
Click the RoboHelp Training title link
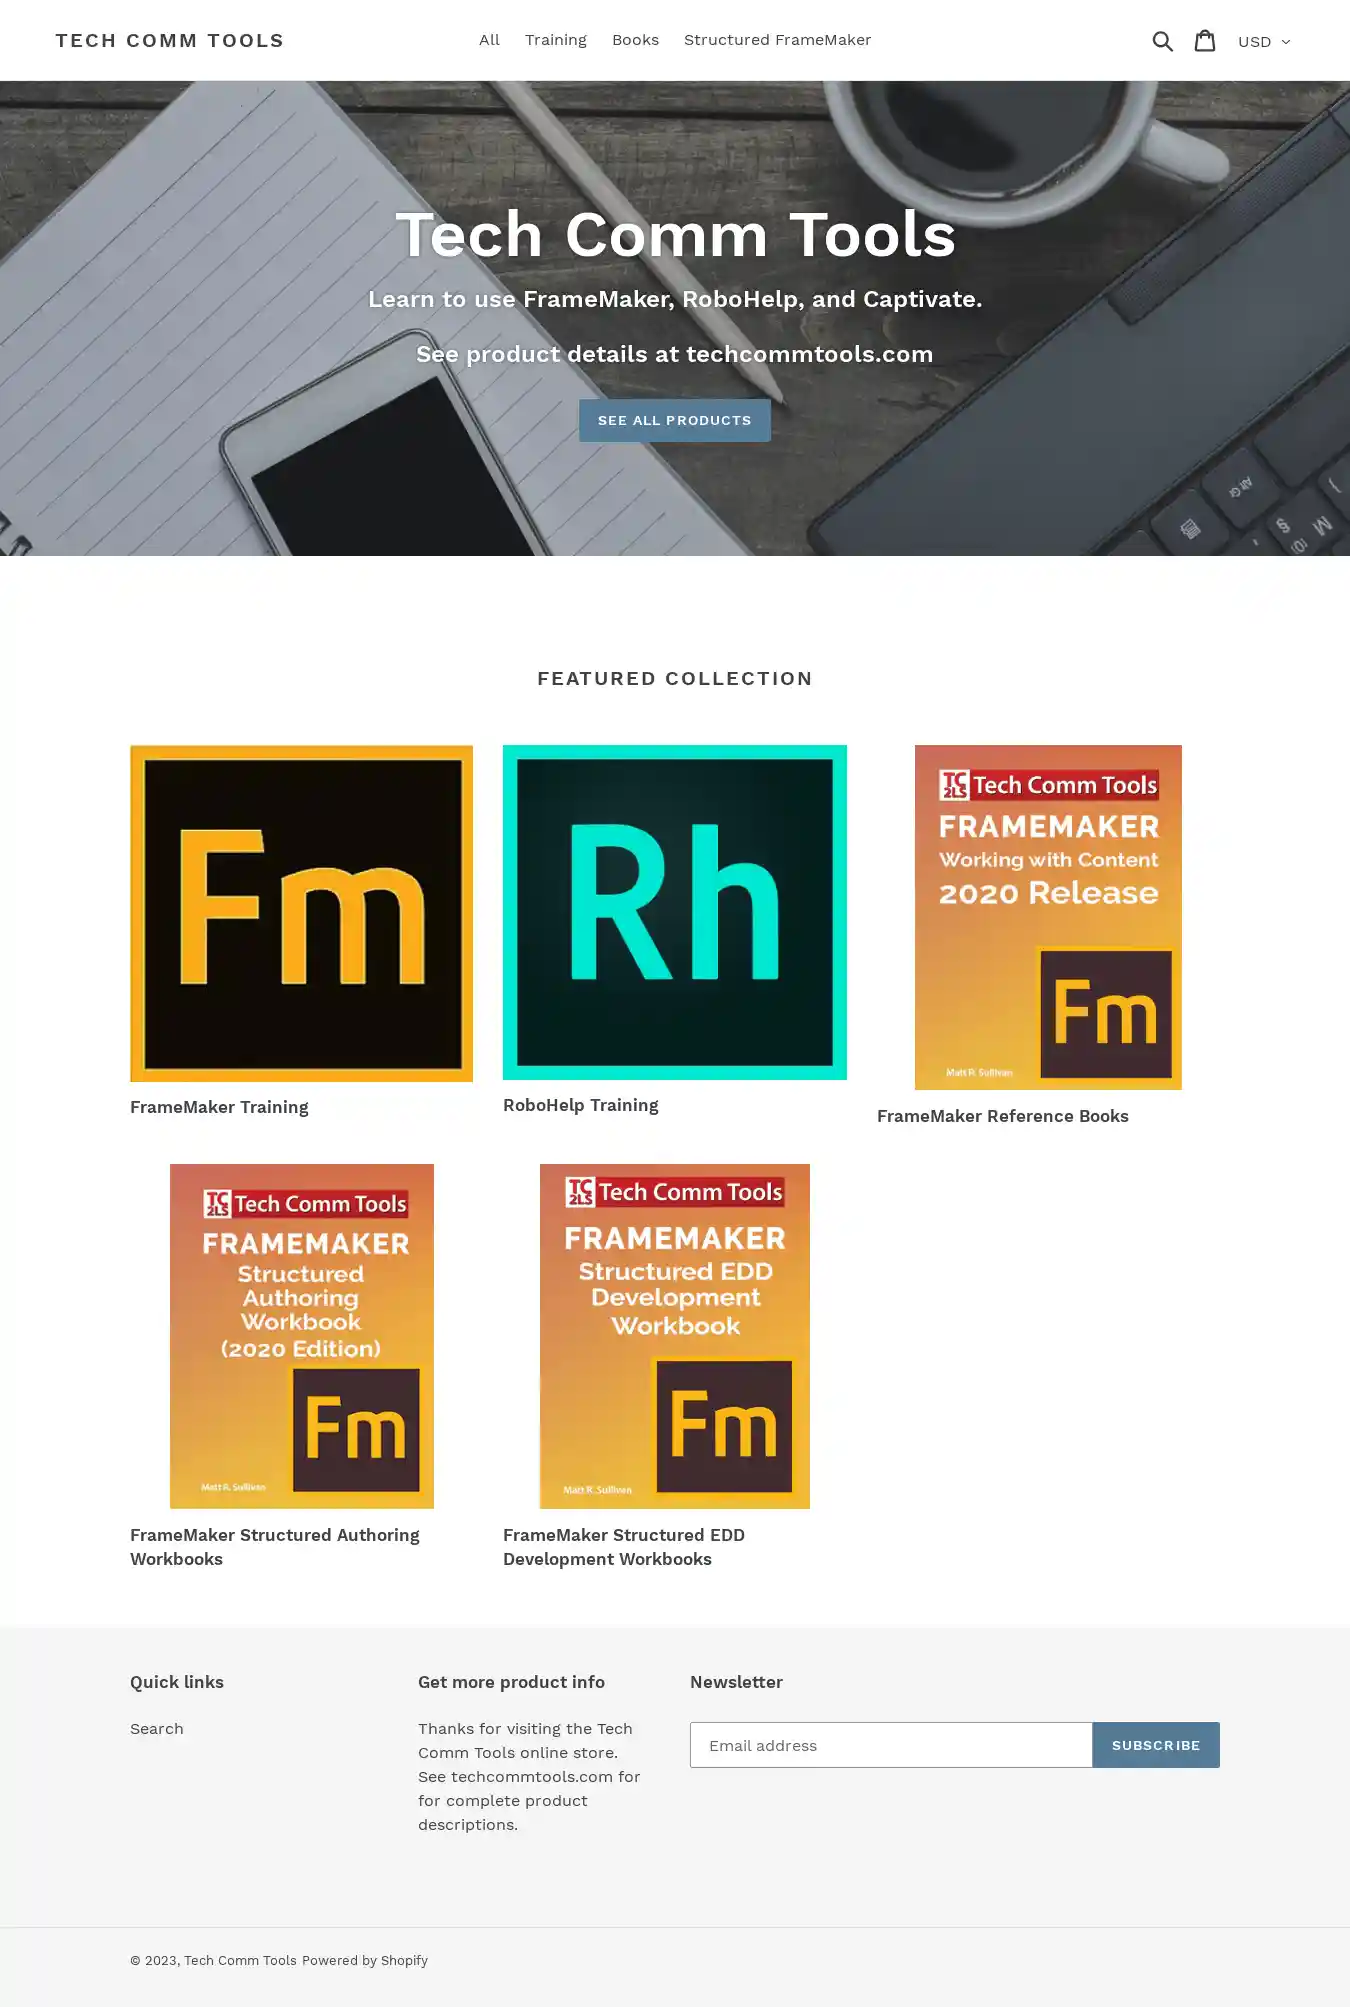point(580,1105)
